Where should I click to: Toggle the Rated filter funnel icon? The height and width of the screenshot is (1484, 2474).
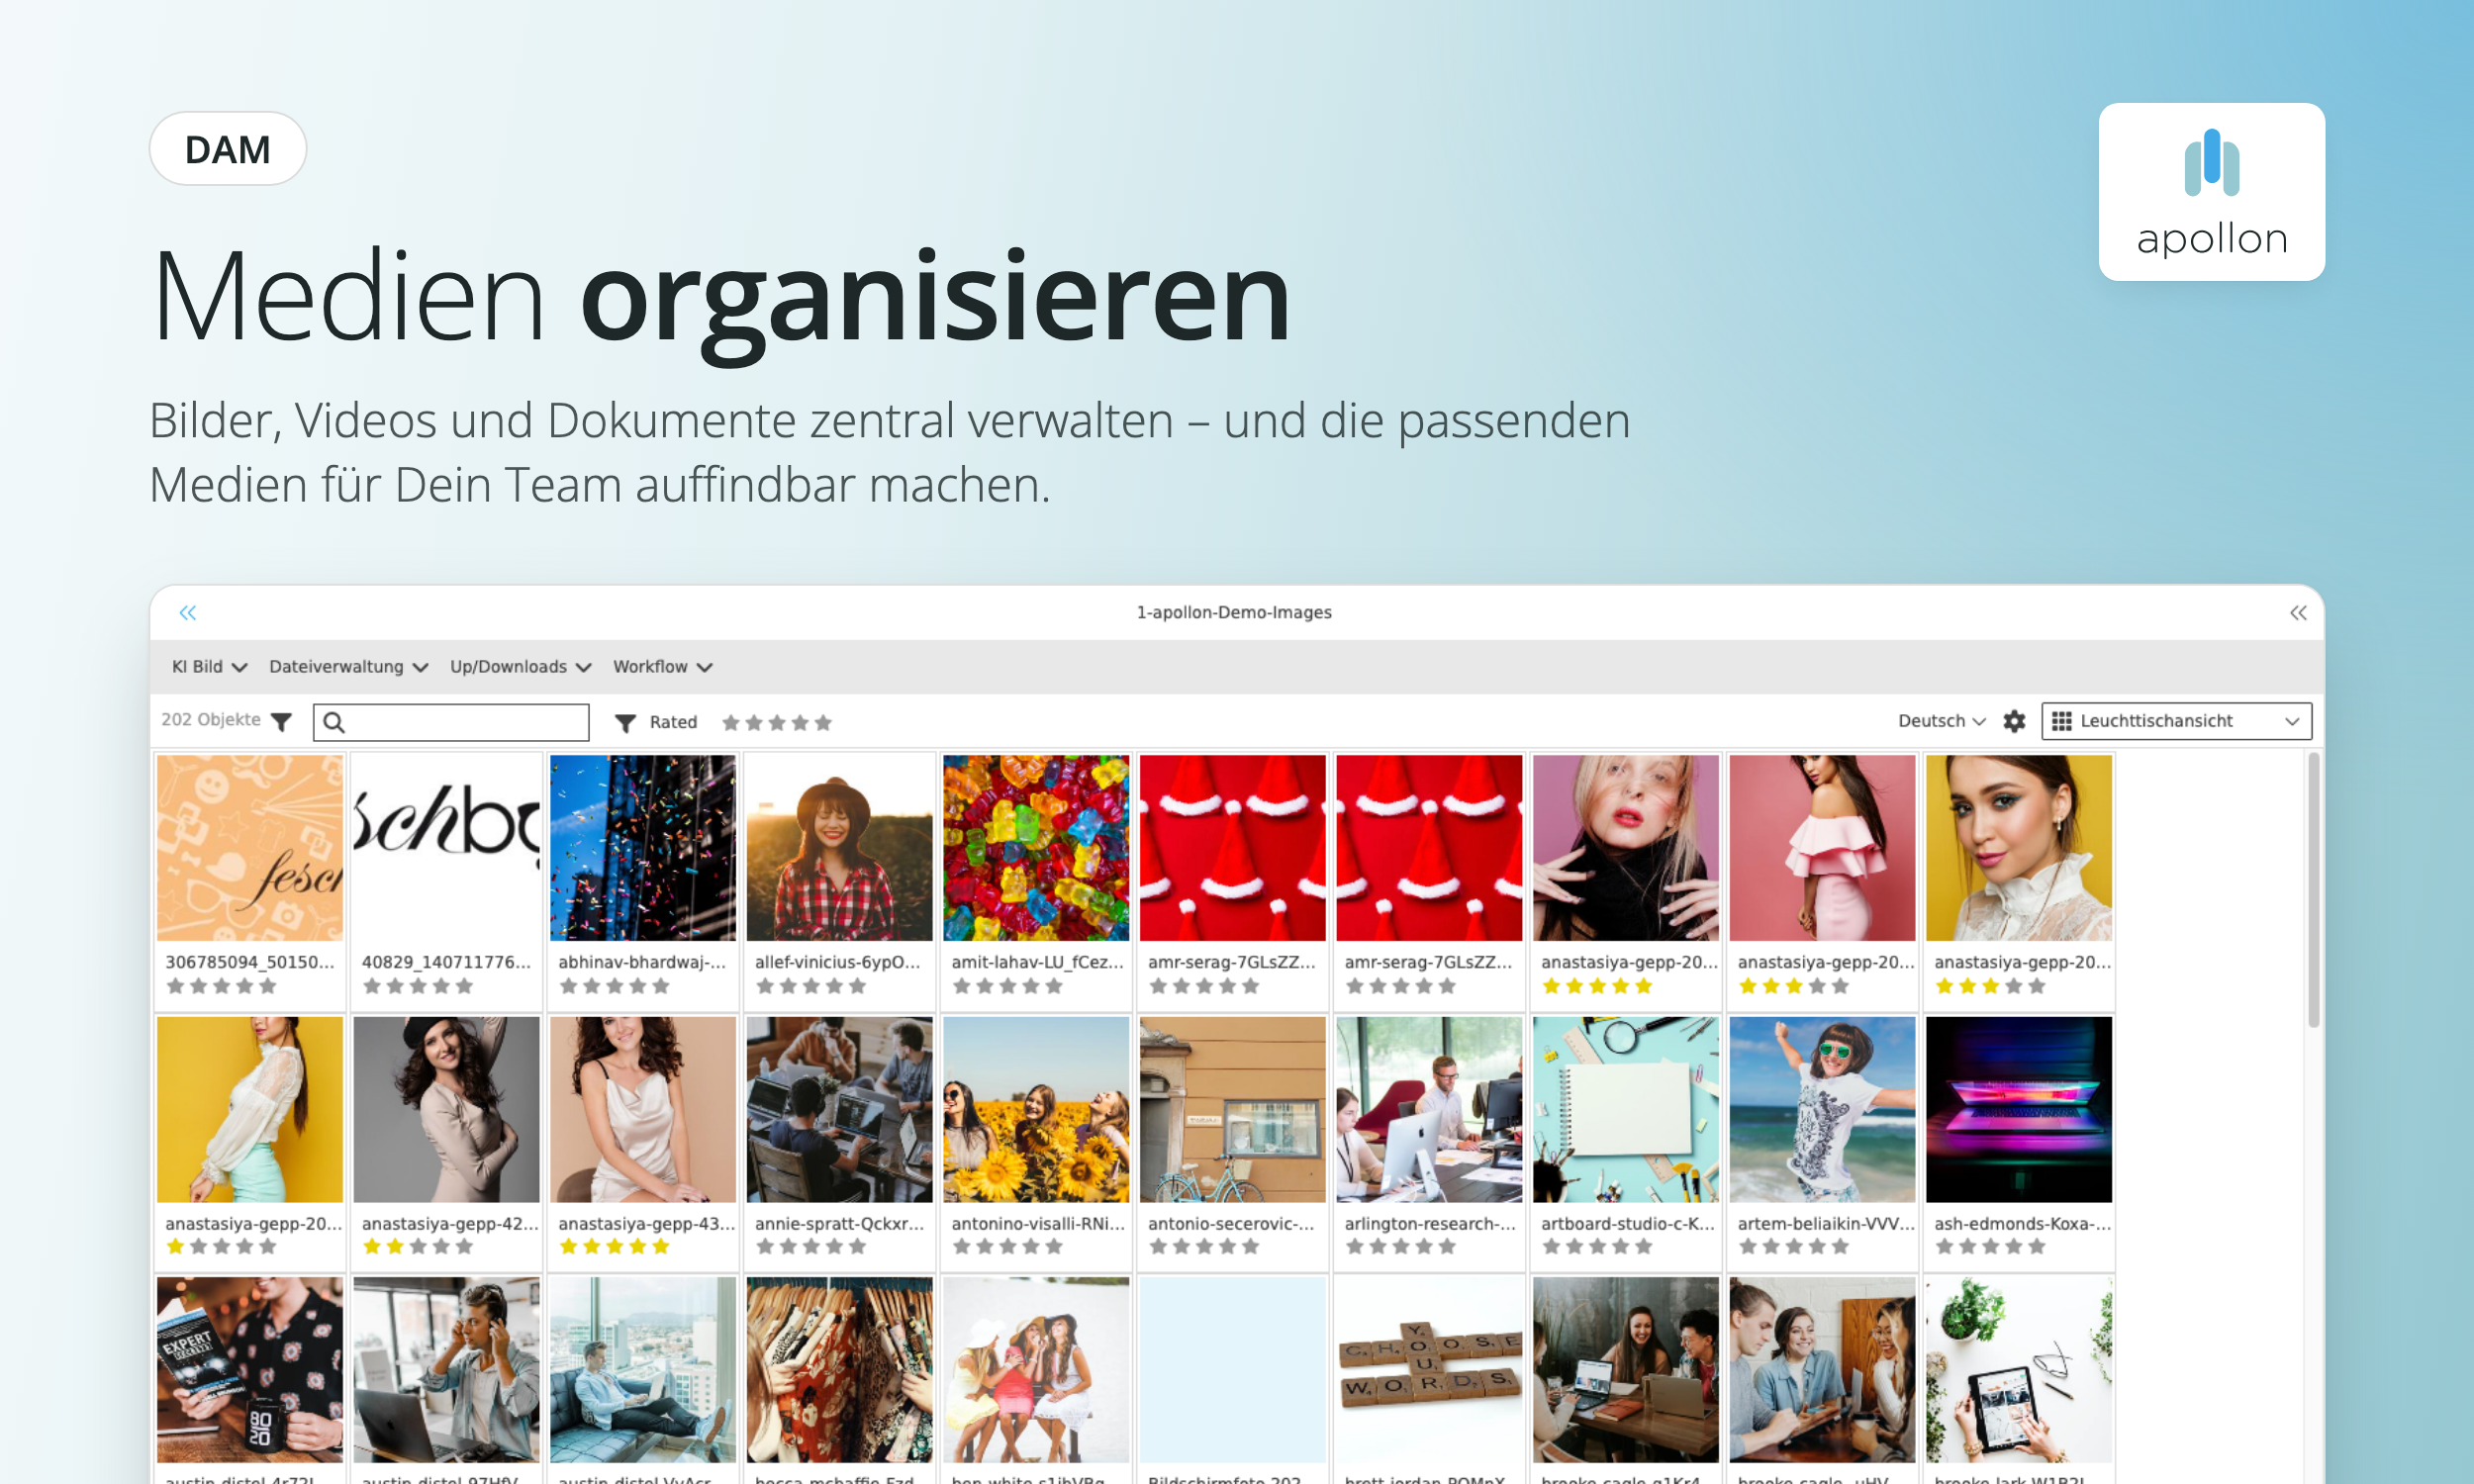(x=625, y=722)
